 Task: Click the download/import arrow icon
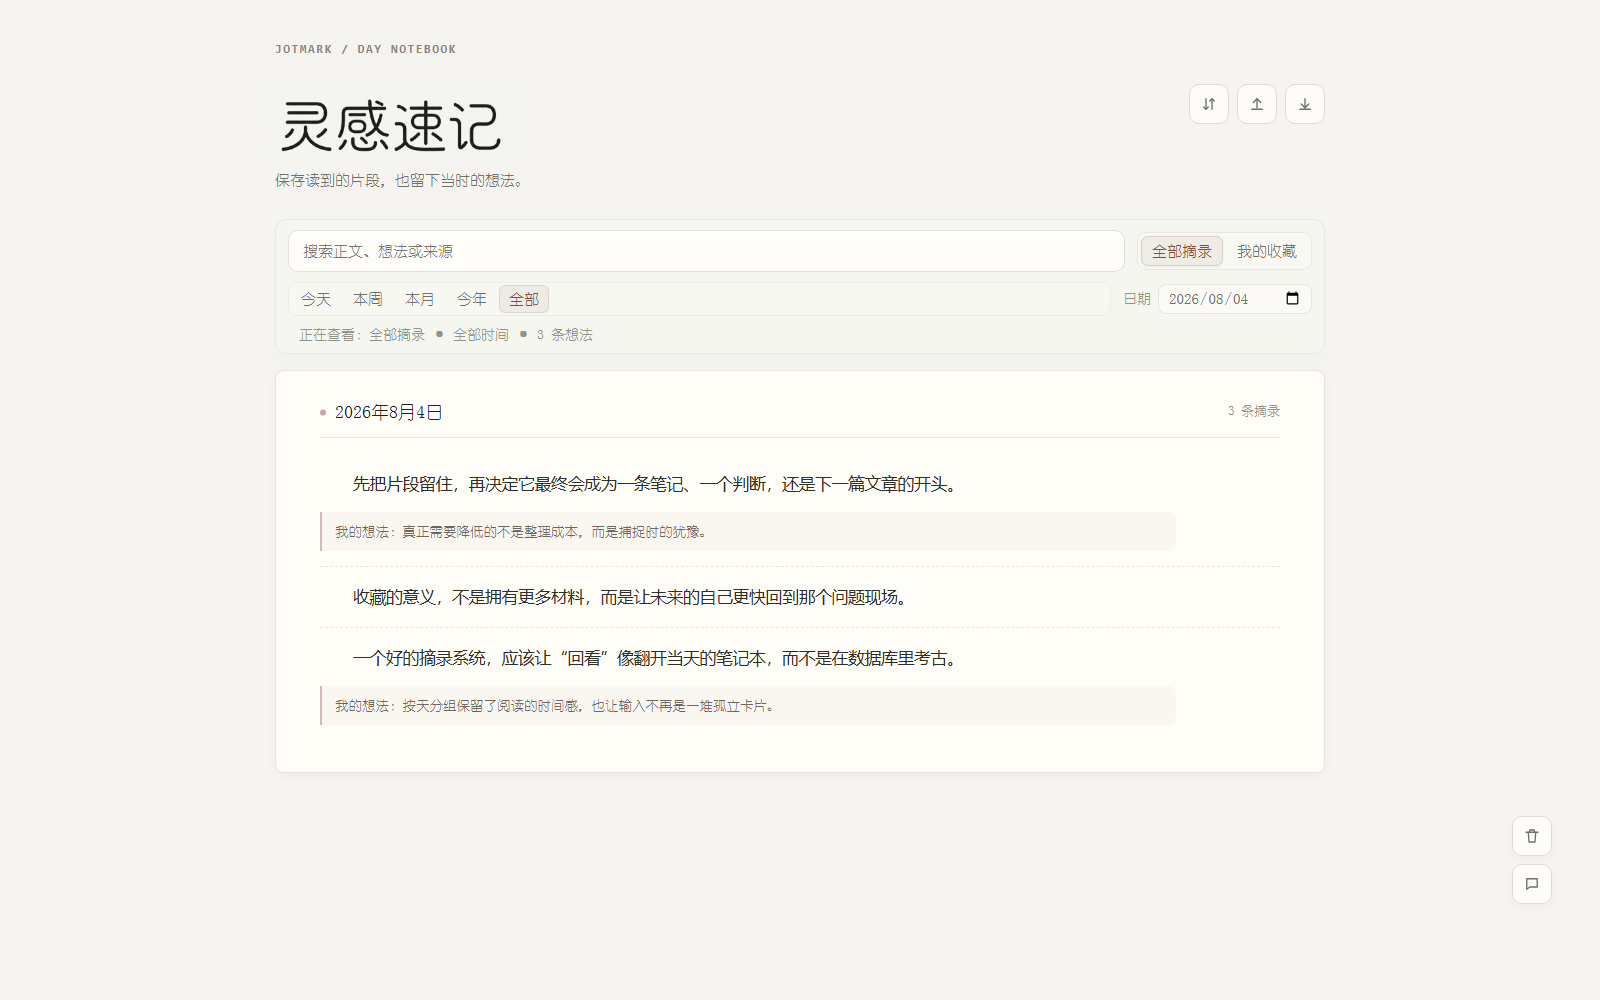(1305, 104)
